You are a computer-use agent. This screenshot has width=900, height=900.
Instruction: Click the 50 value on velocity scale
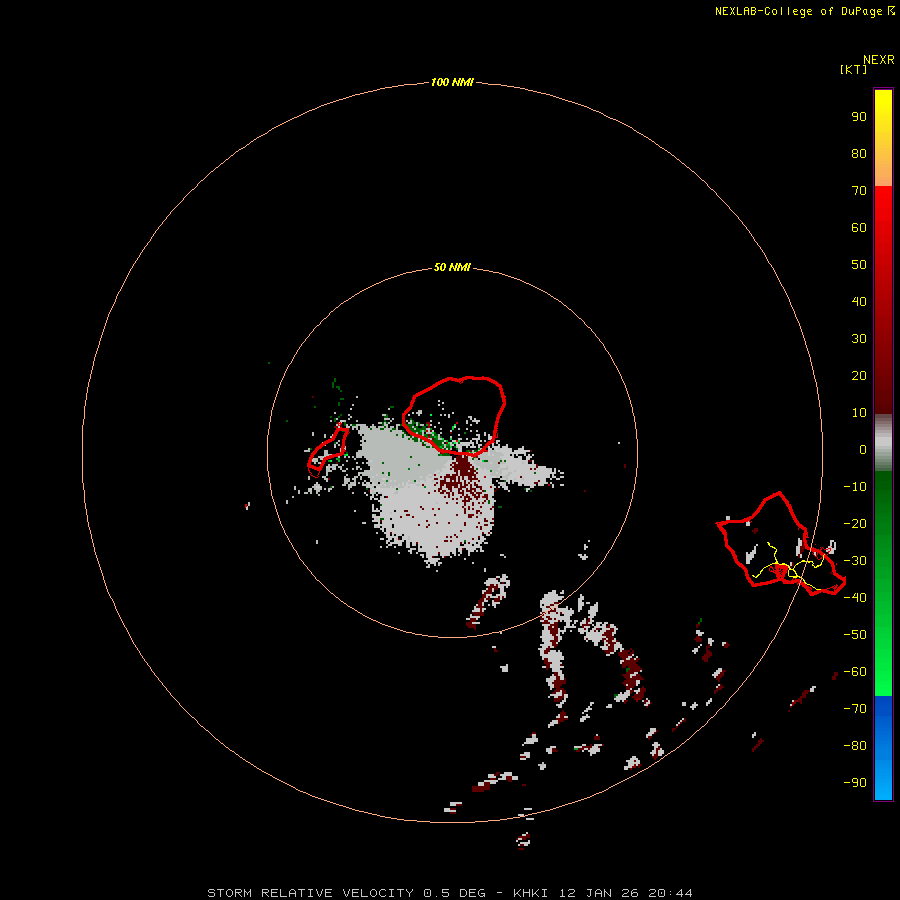pyautogui.click(x=859, y=265)
